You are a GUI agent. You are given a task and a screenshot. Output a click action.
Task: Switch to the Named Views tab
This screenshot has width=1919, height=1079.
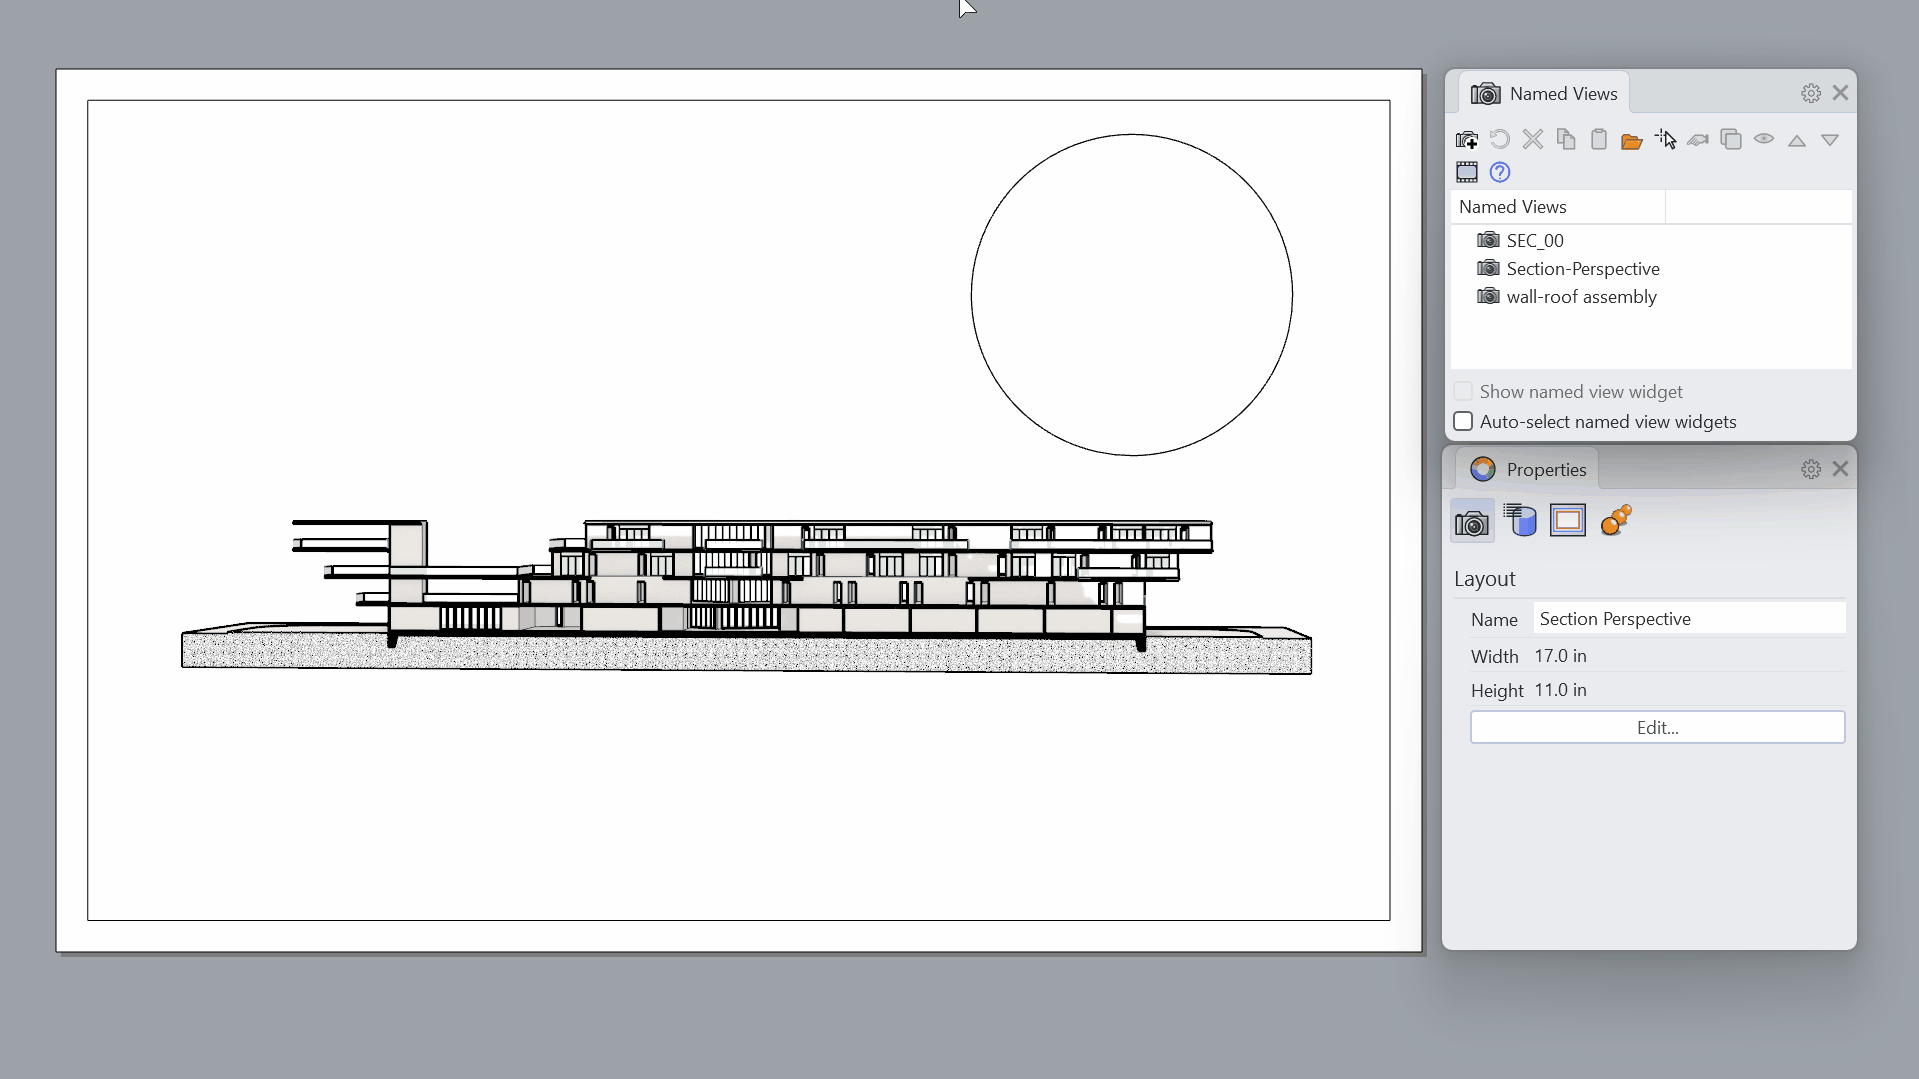pyautogui.click(x=1544, y=93)
